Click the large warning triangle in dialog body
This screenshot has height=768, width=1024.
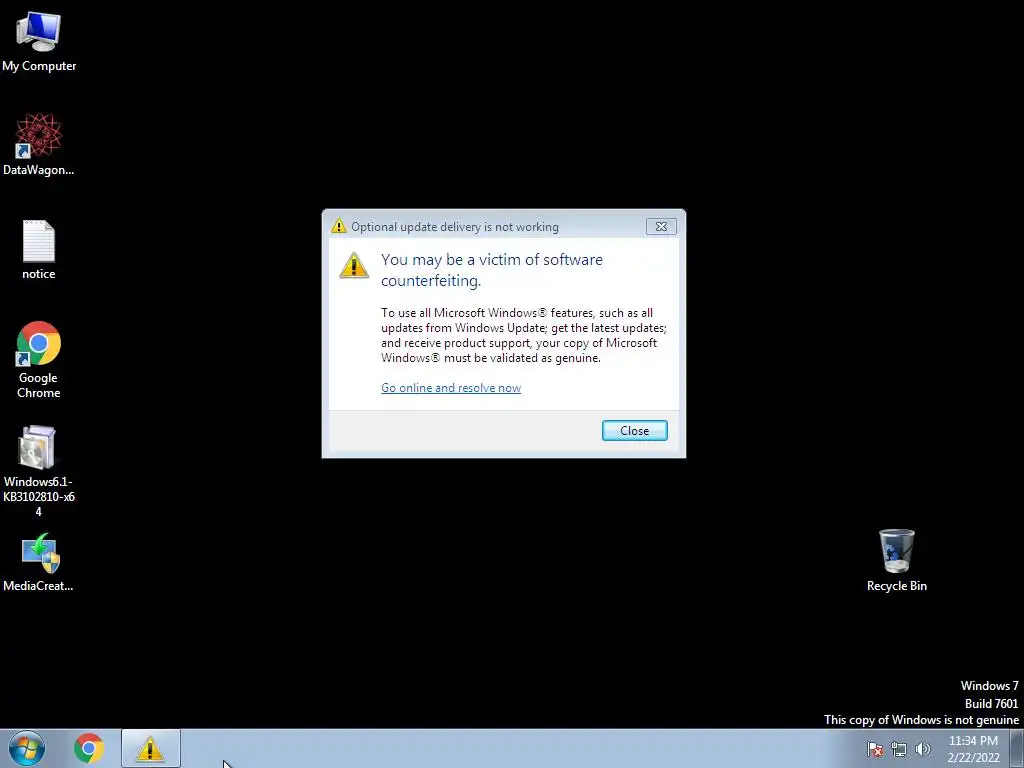[354, 265]
